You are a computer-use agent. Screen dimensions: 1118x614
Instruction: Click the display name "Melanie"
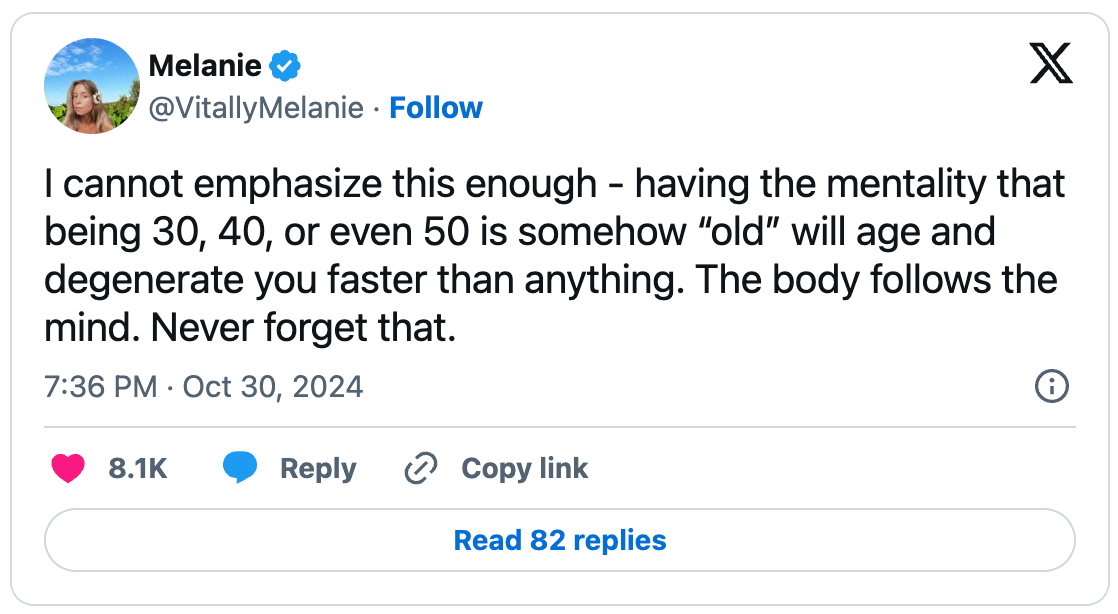click(205, 67)
